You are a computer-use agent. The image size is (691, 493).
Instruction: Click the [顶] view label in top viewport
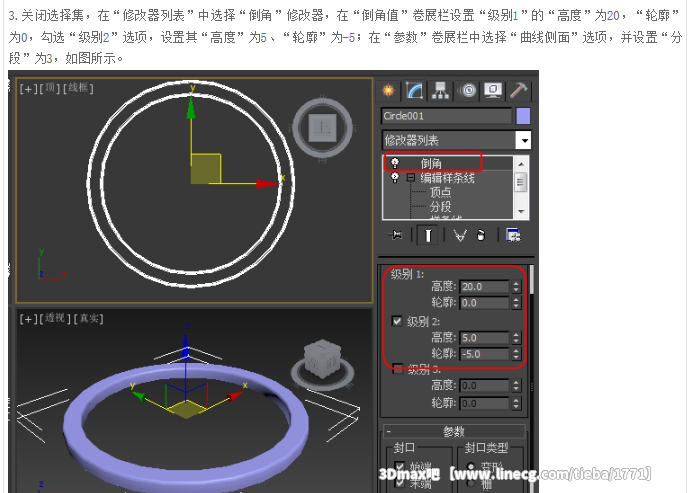(x=50, y=88)
